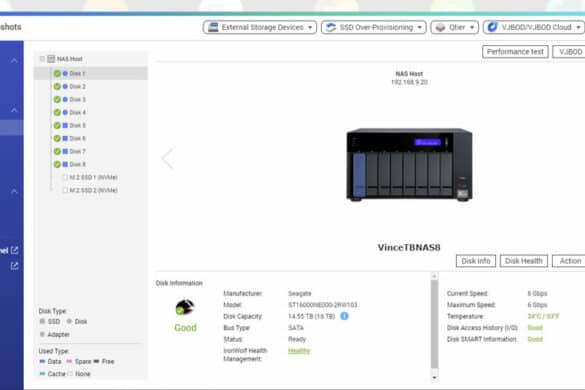Viewport: 585px width, 390px height.
Task: Click the disk information scrollbar thumb
Action: coord(434,324)
